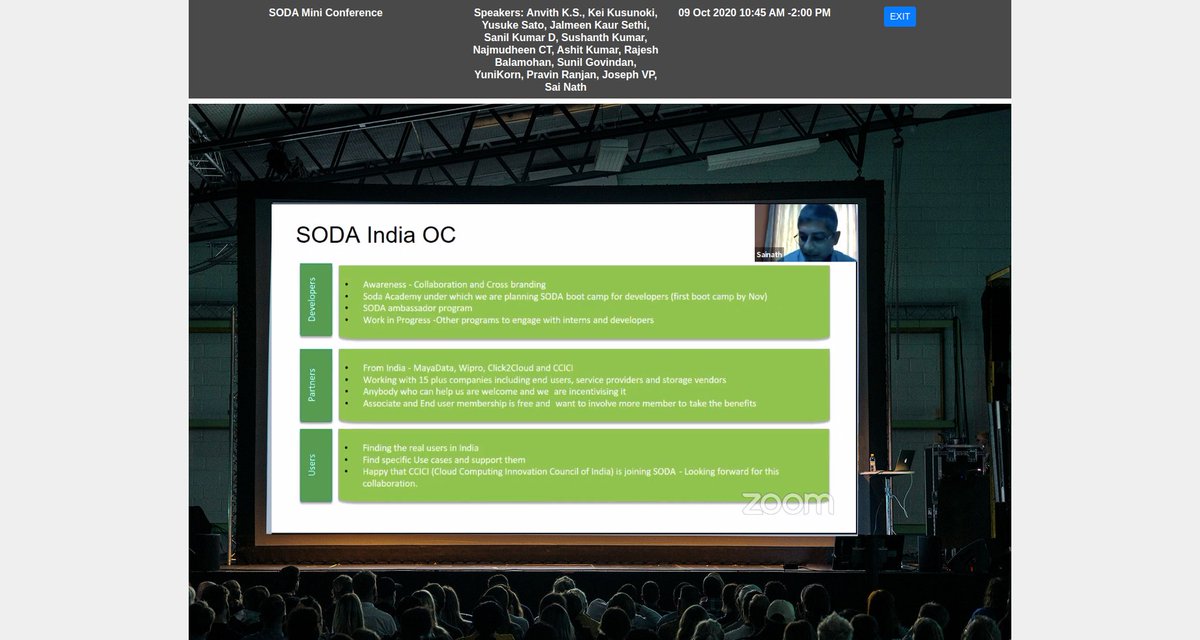This screenshot has height=640, width=1200.
Task: Click the 'SODA India OC' slide heading
Action: (x=376, y=235)
